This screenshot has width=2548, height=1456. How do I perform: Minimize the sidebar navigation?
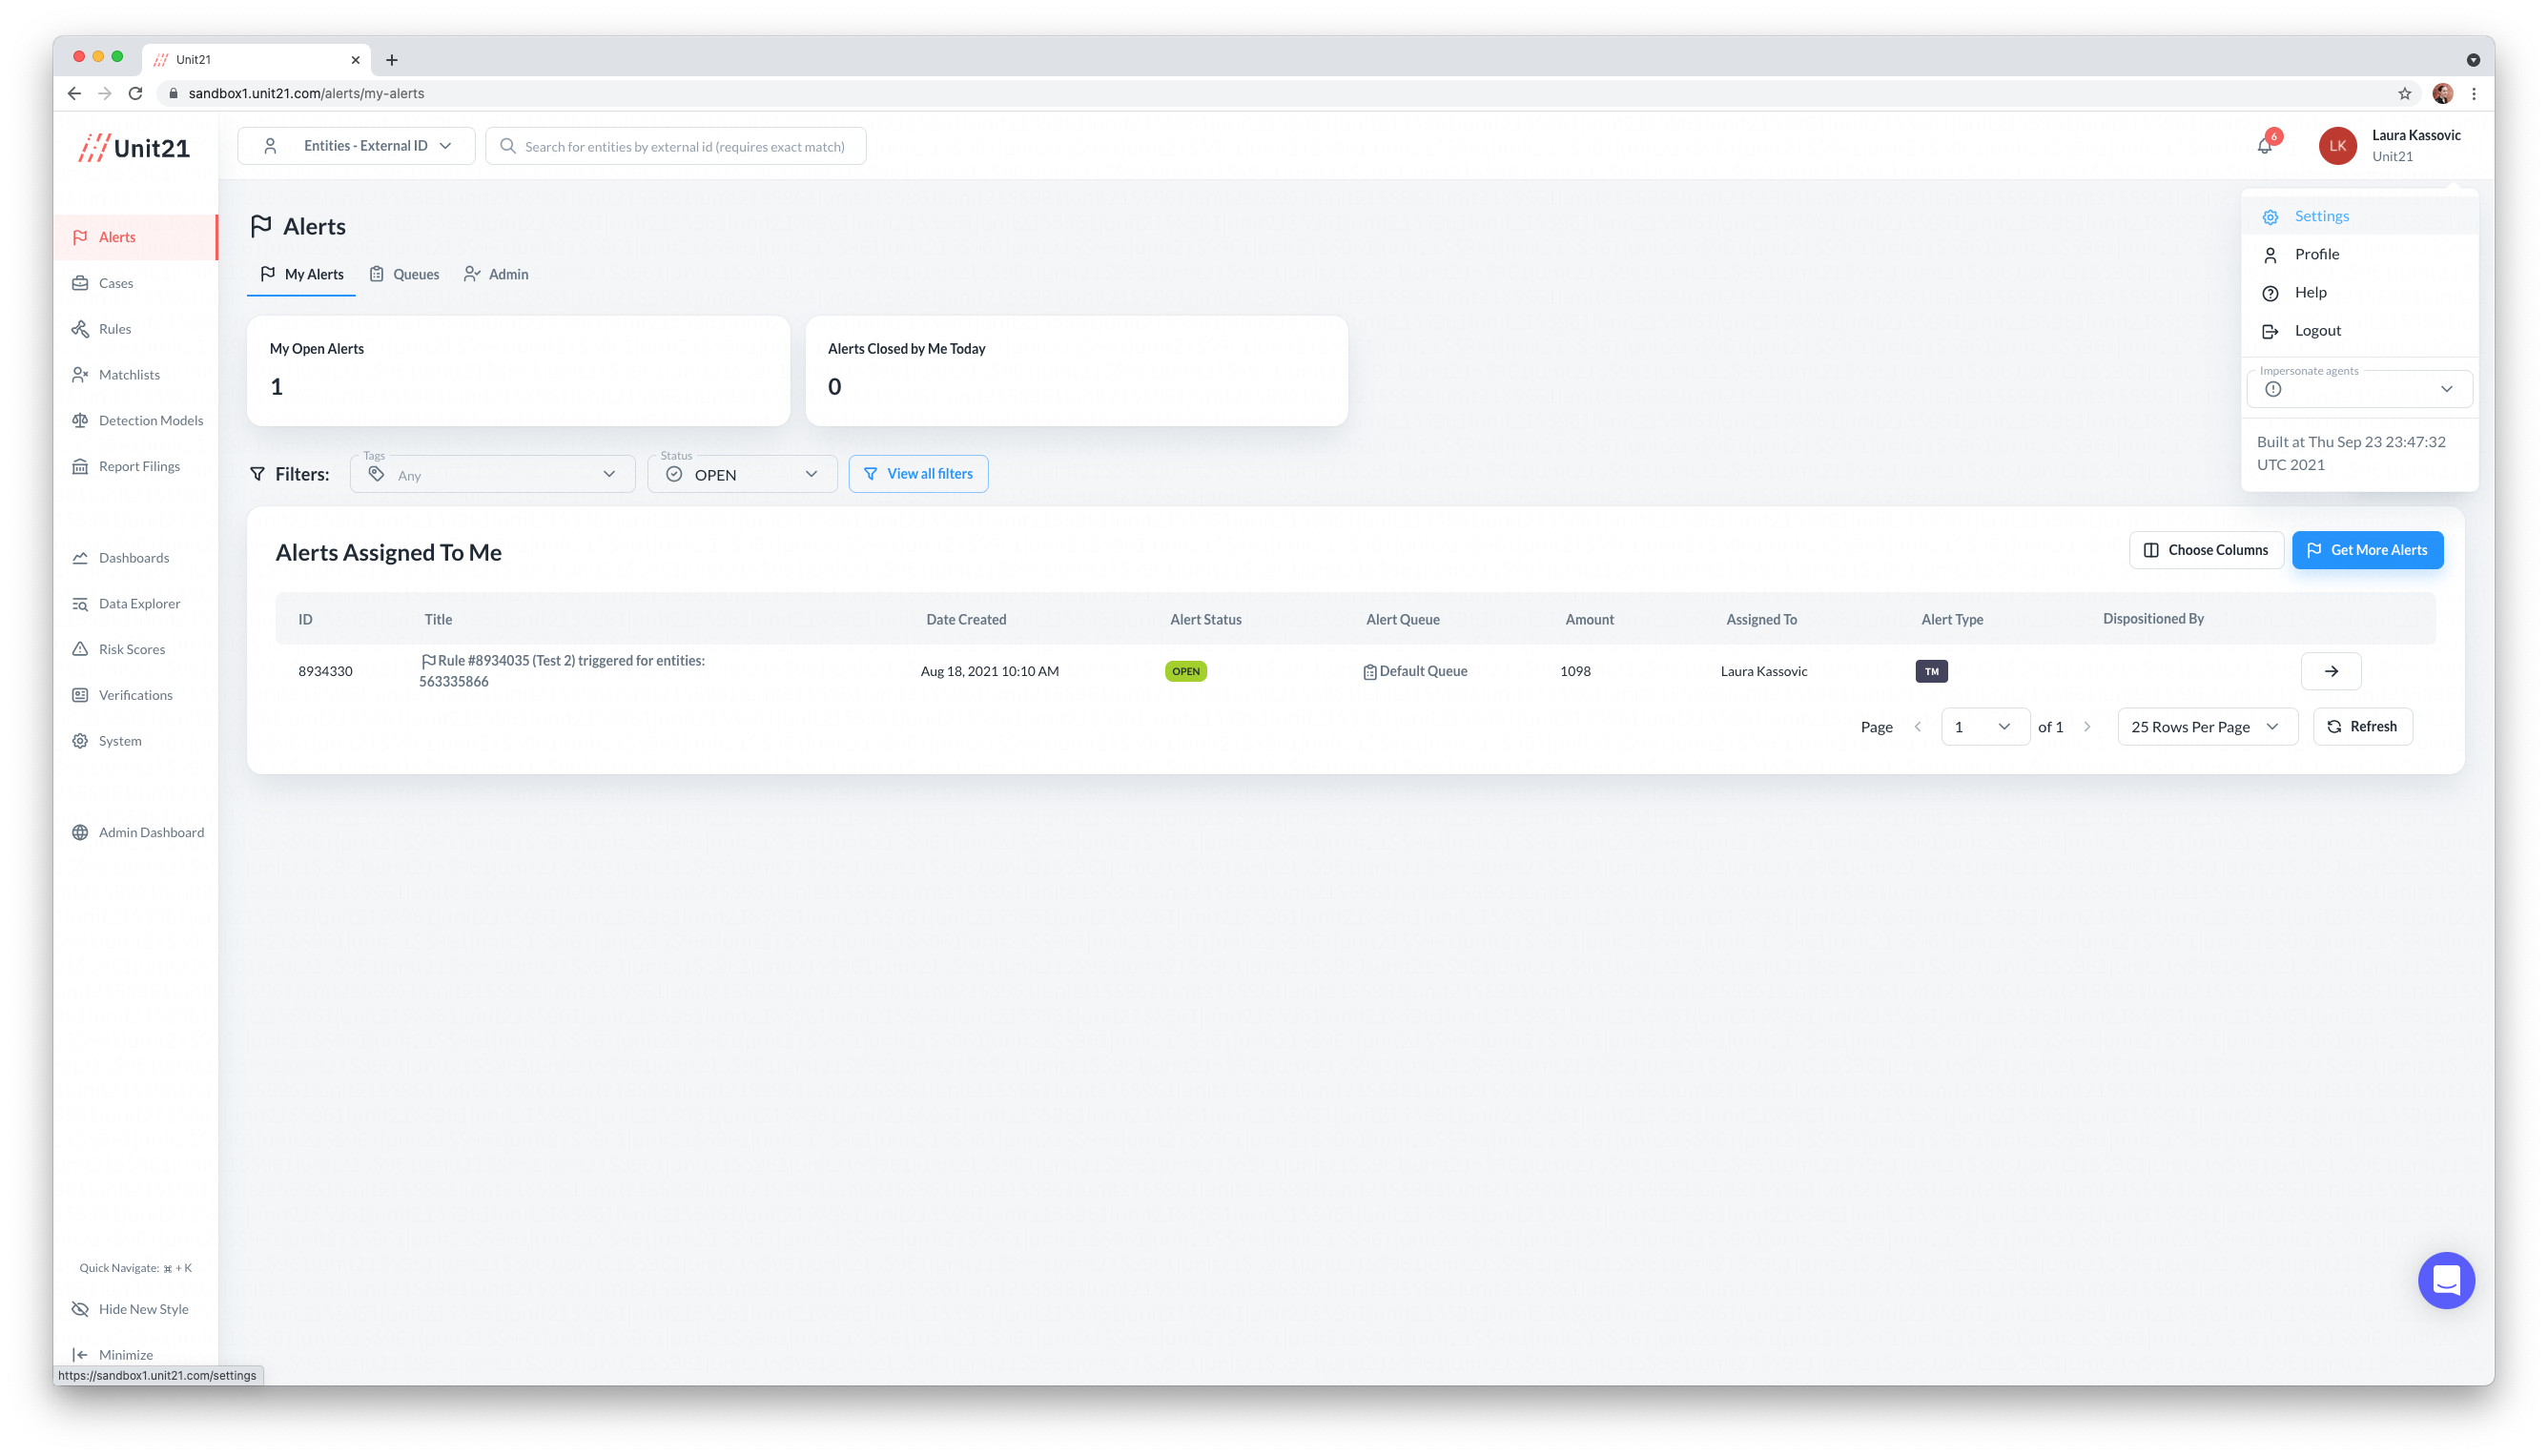click(125, 1354)
